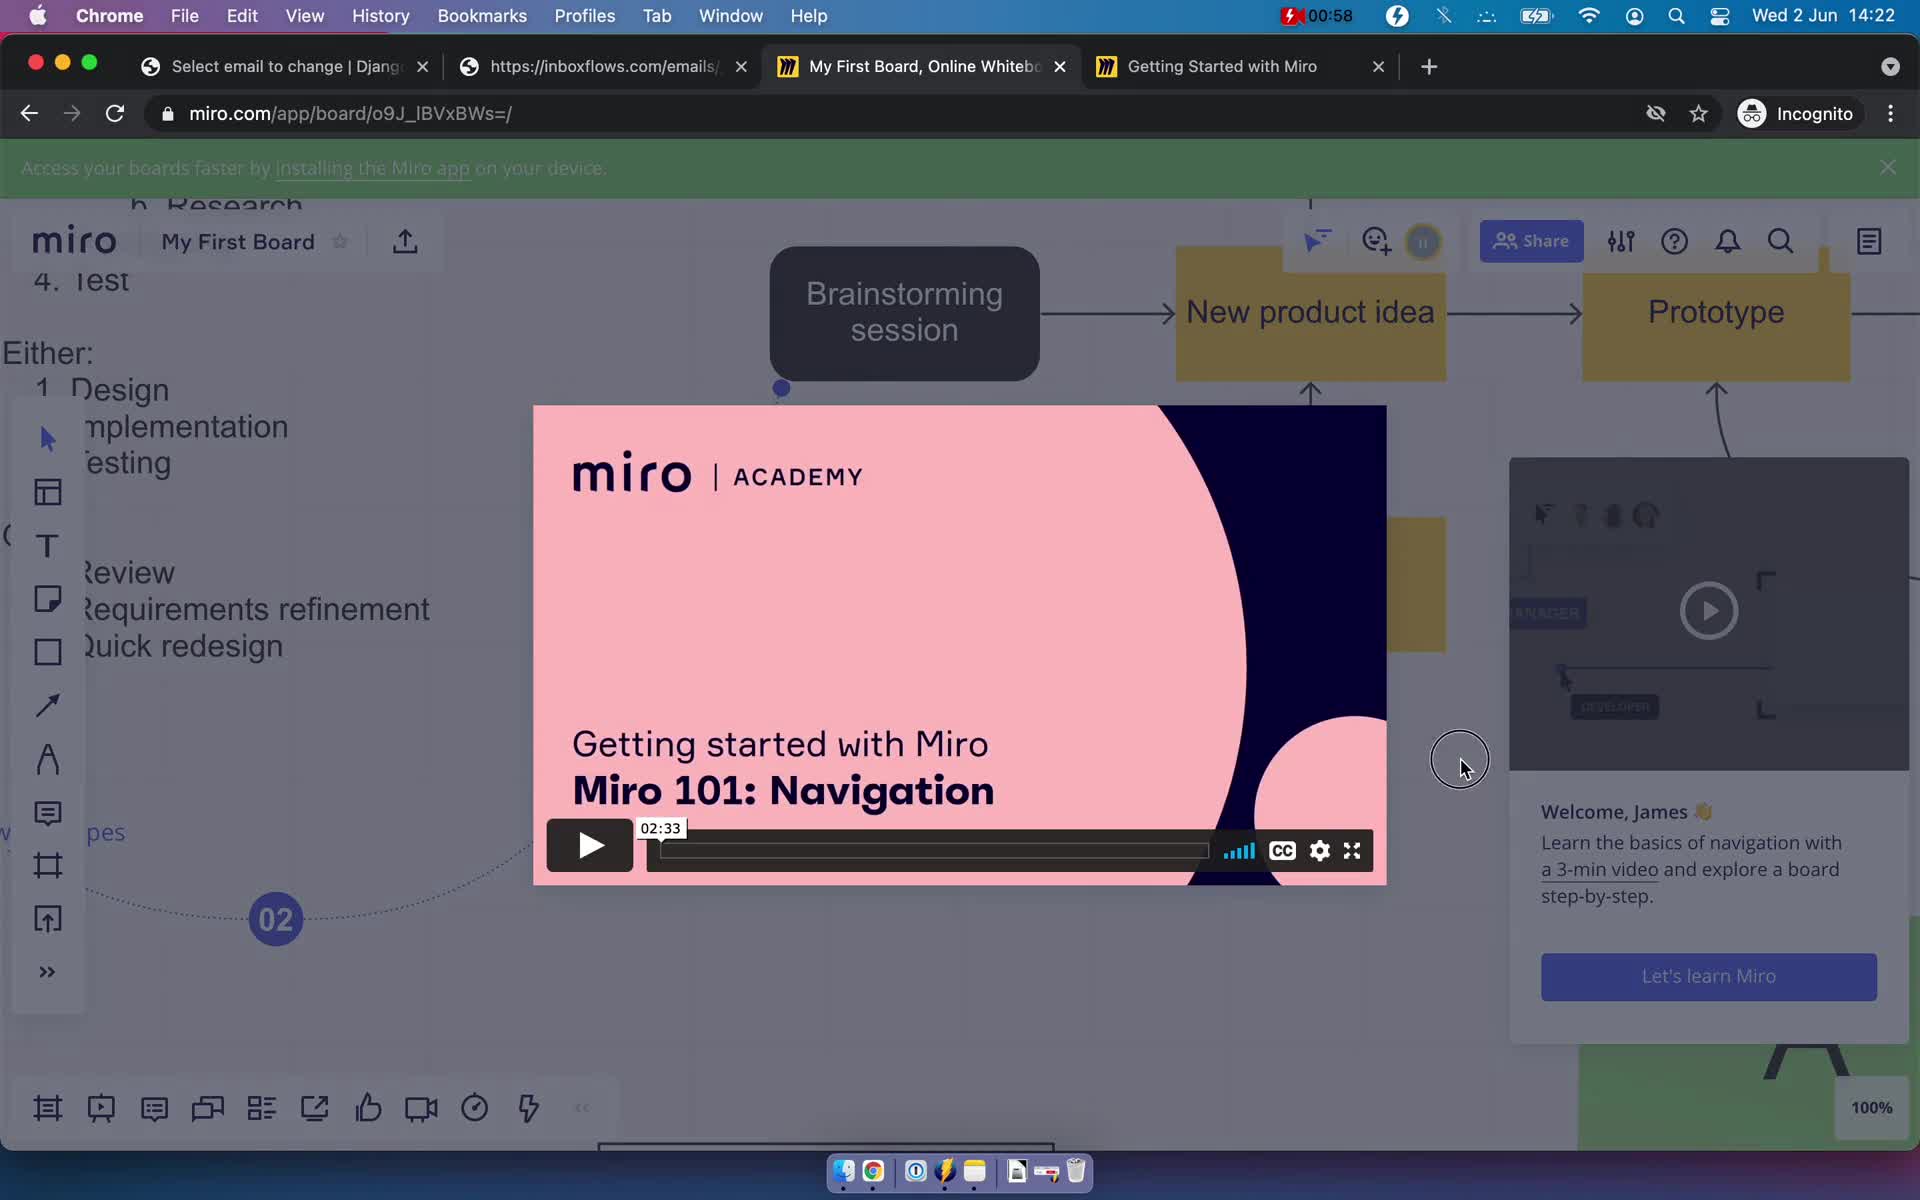The height and width of the screenshot is (1200, 1920).
Task: Click the video progress bar
Action: click(934, 851)
